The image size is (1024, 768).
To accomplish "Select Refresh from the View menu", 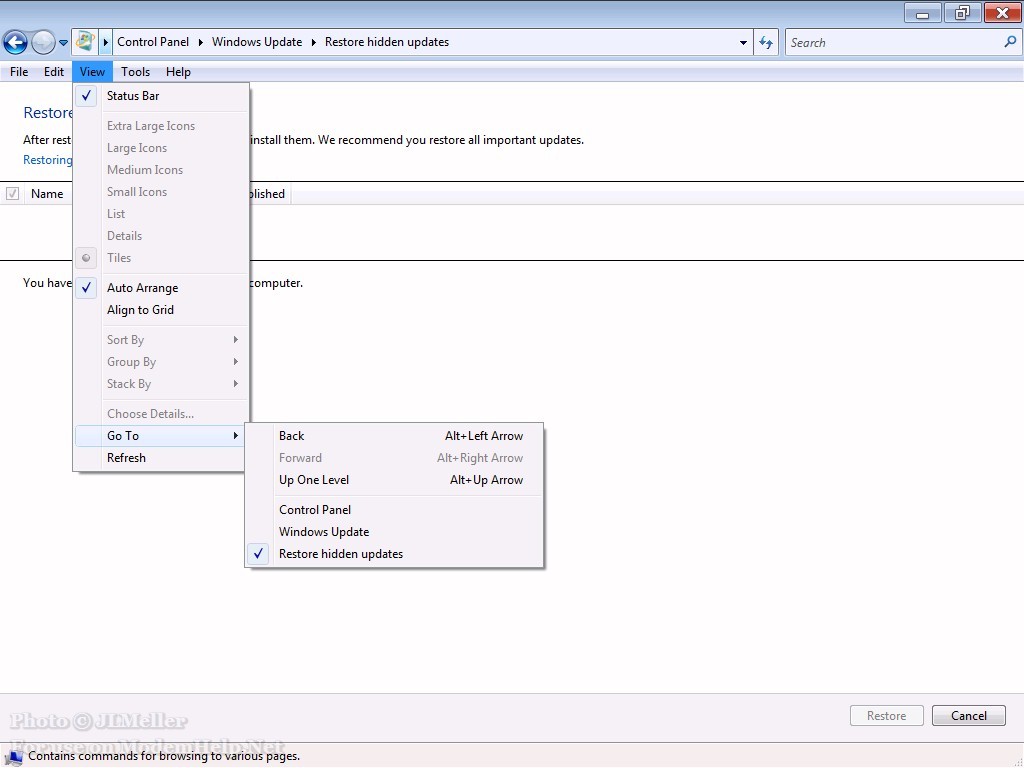I will point(126,458).
